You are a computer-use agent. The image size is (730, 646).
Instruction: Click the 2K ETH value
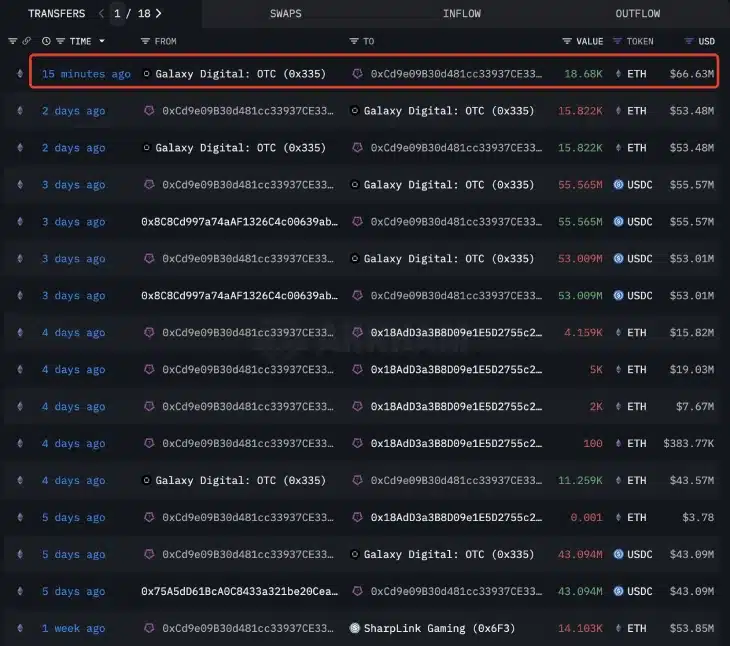click(596, 406)
